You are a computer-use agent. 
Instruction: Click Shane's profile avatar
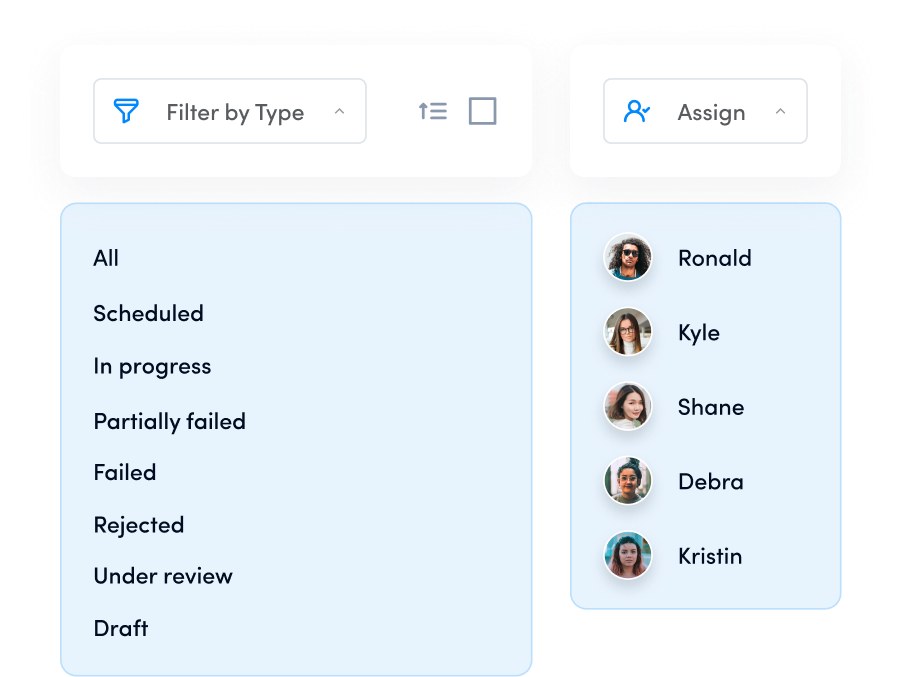[x=627, y=407]
